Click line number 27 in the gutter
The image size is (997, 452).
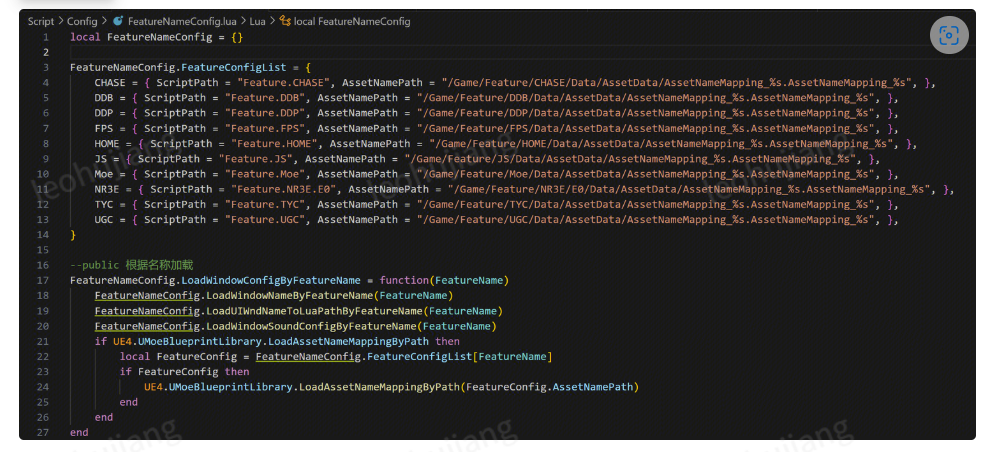[x=43, y=432]
